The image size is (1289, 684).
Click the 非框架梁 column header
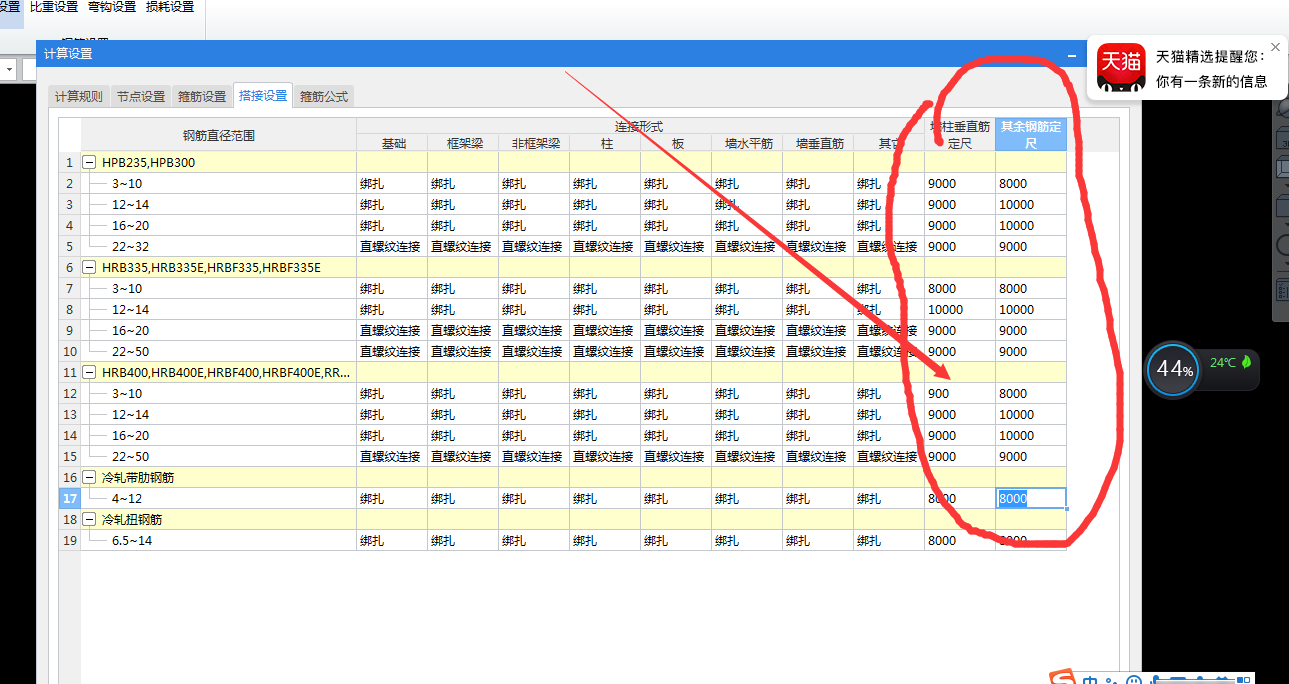[x=535, y=144]
